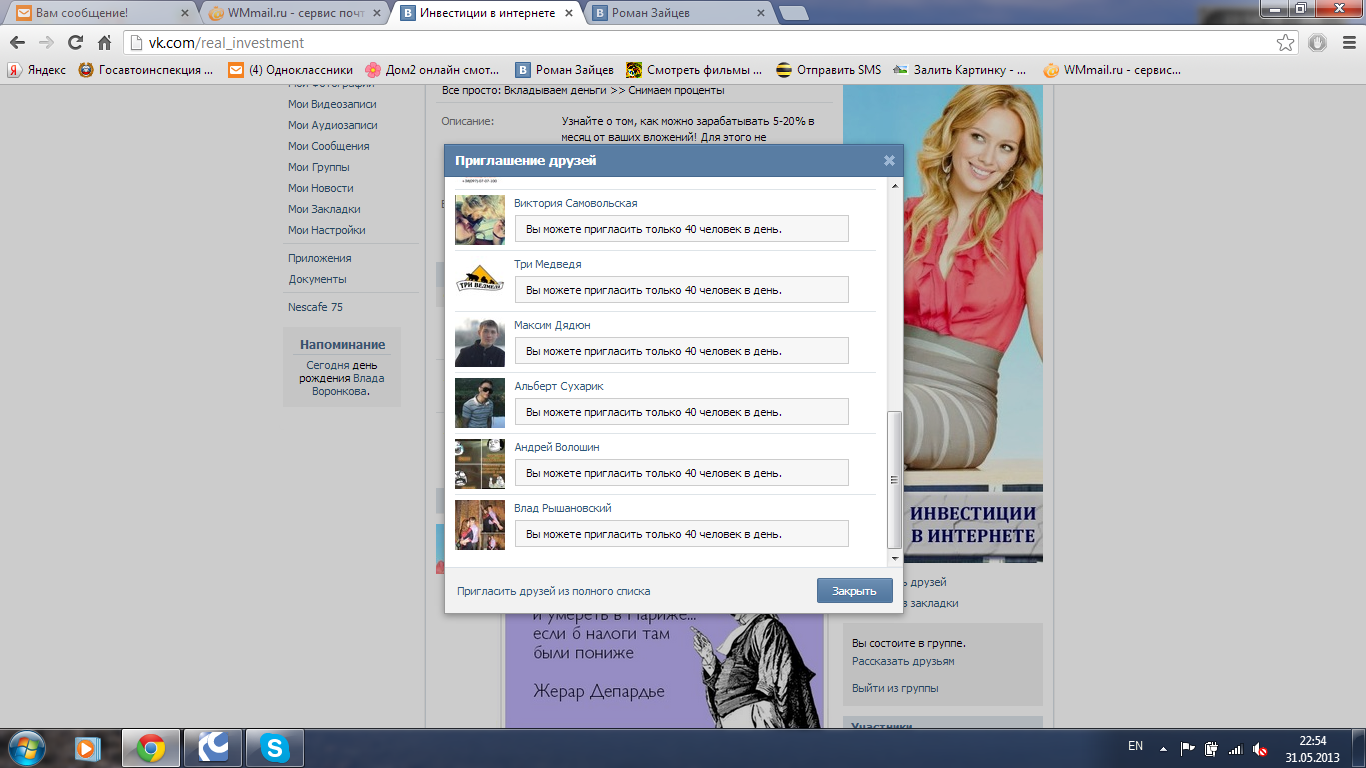Open Отправить SMS bookmark

[x=829, y=70]
